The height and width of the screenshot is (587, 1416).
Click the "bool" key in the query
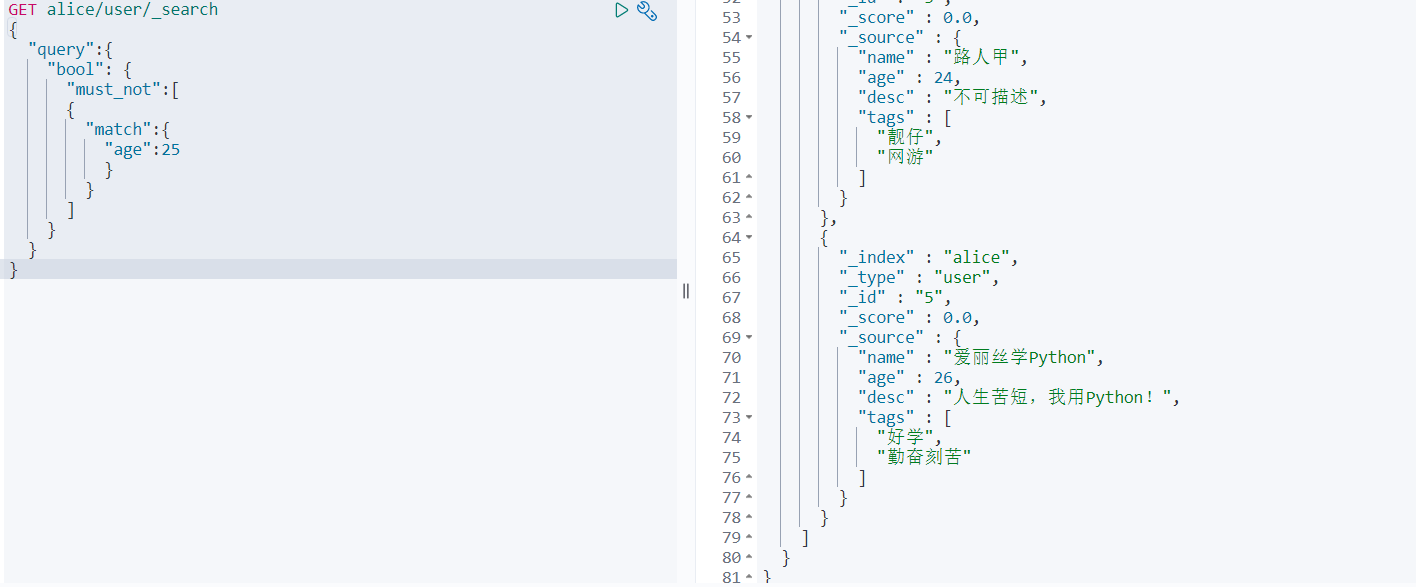click(75, 70)
